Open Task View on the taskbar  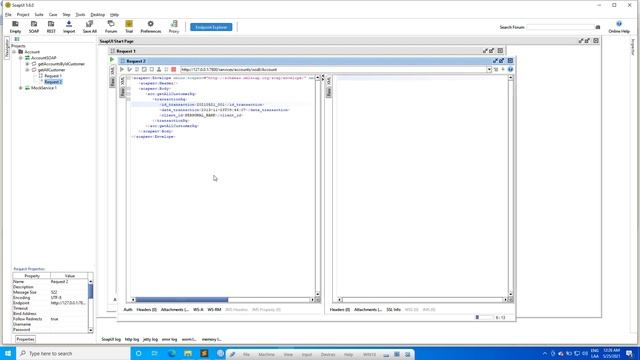point(155,353)
